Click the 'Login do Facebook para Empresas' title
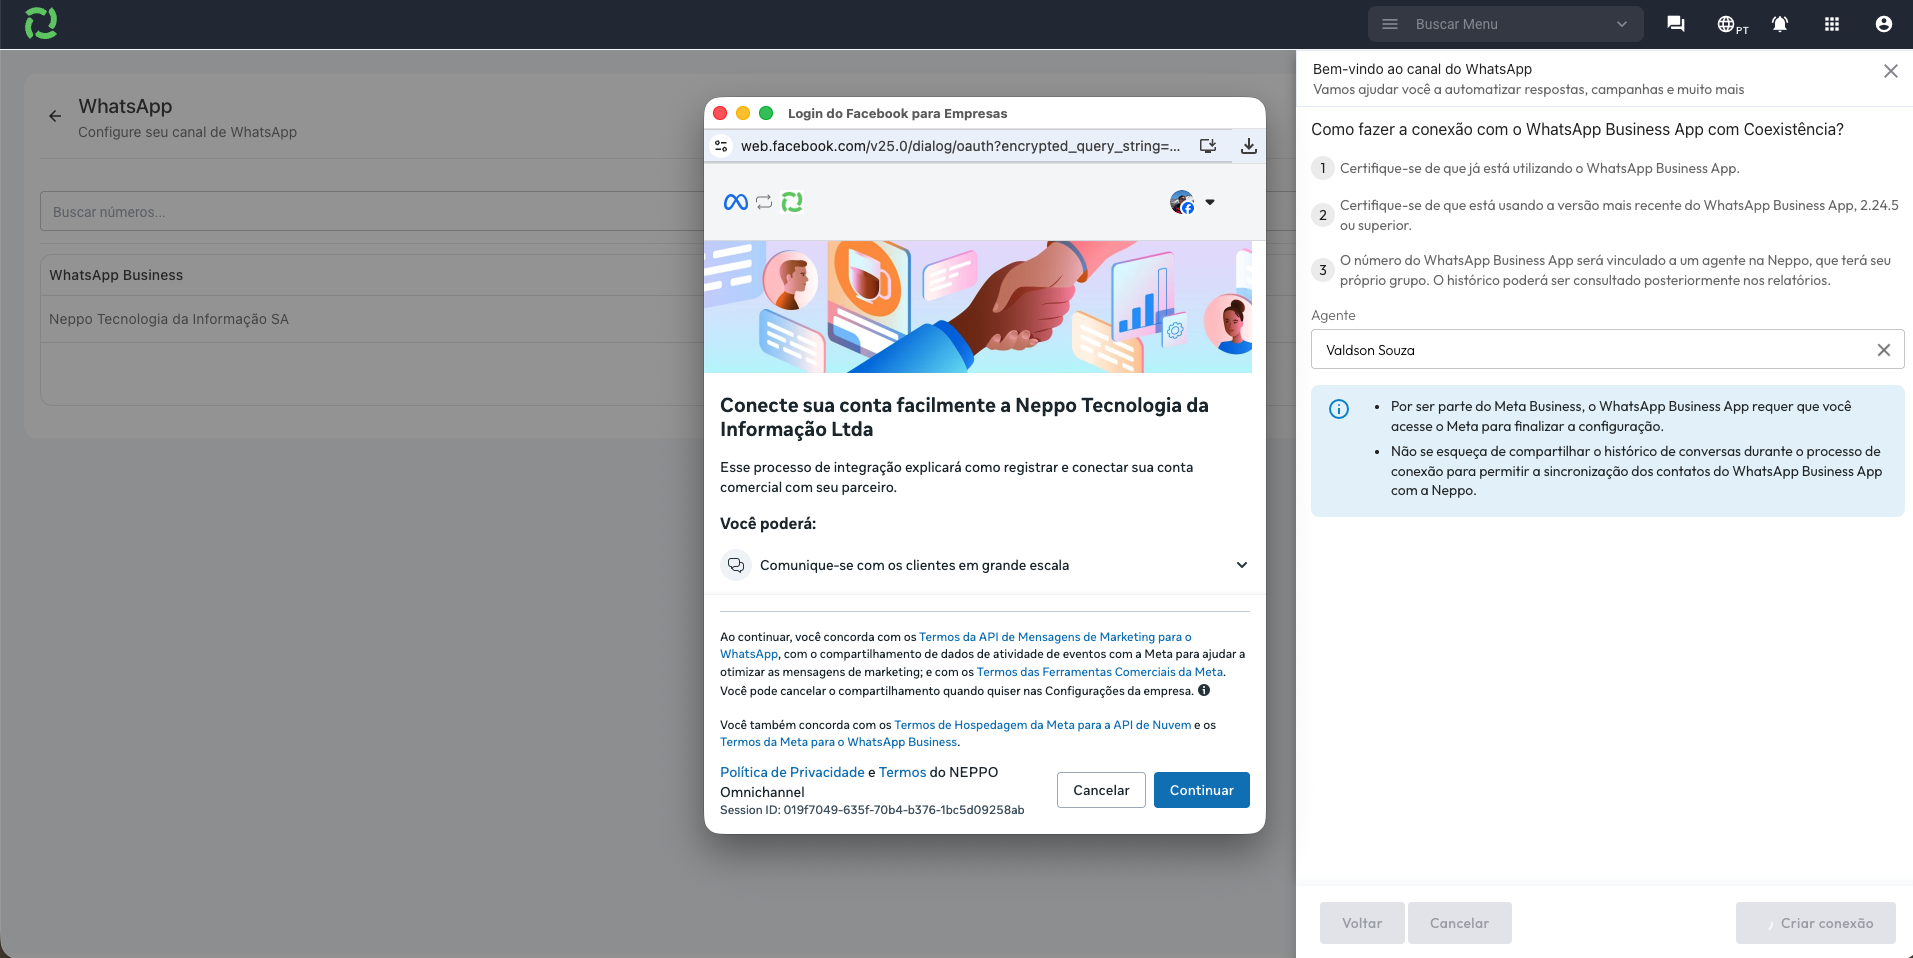 (897, 113)
